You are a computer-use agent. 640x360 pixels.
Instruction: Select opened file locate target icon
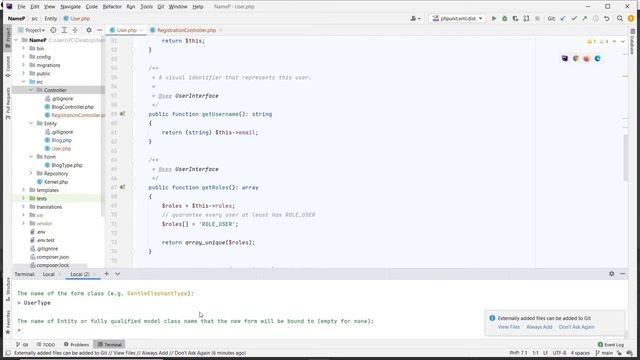pyautogui.click(x=53, y=30)
